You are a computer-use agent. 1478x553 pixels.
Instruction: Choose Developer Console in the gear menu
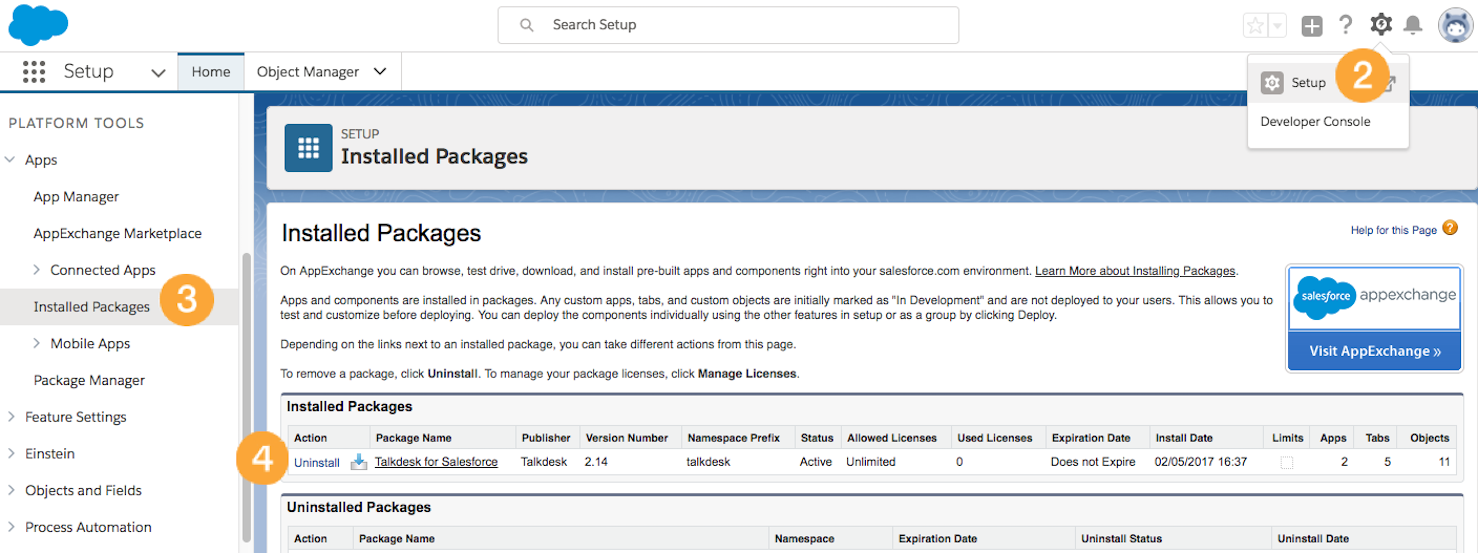pyautogui.click(x=1315, y=121)
